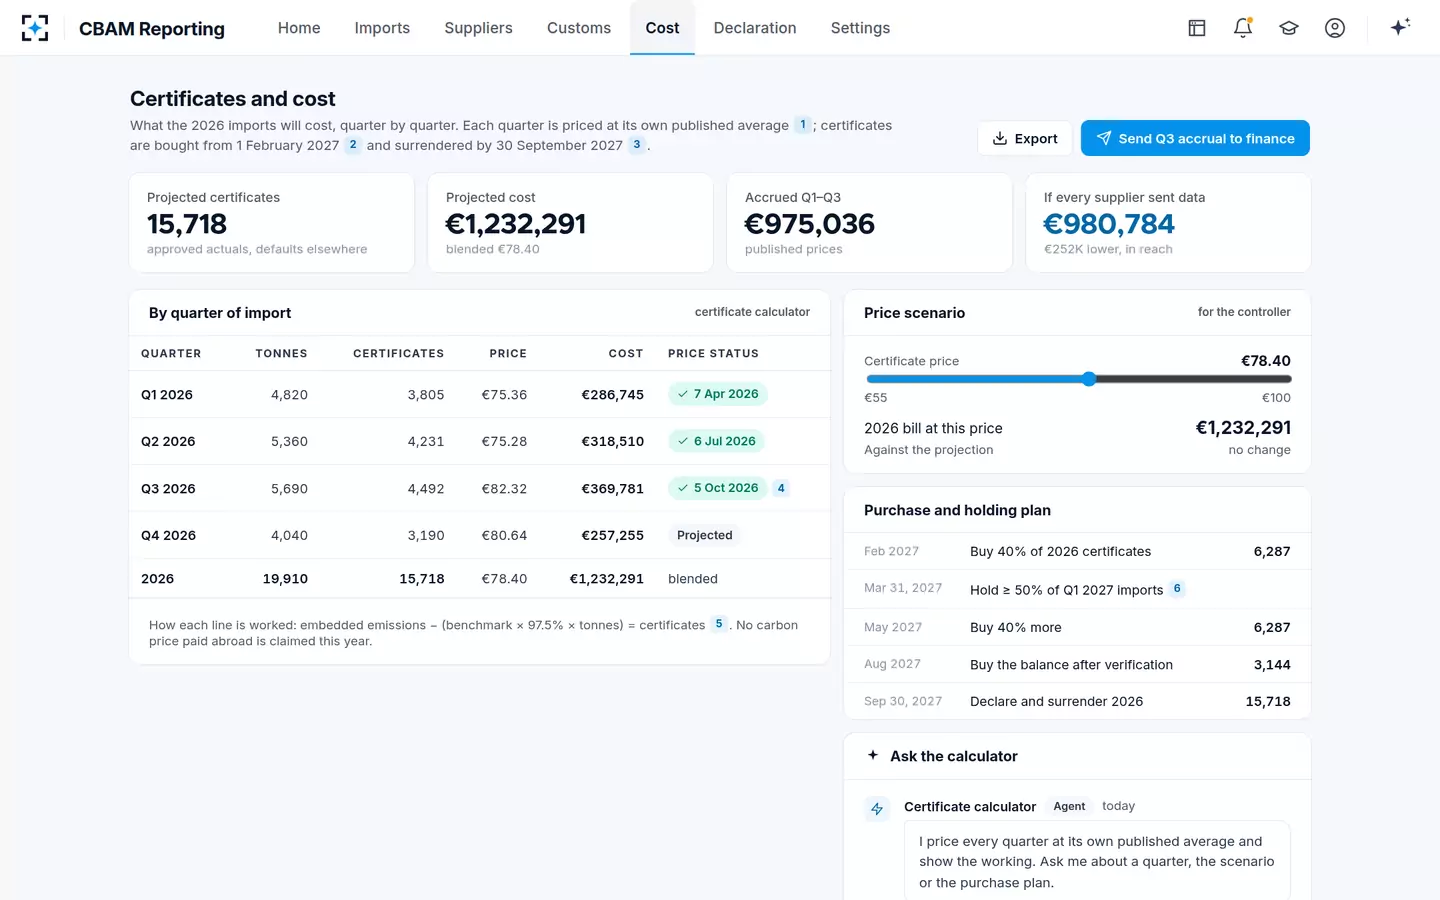Click the COST column header
The width and height of the screenshot is (1440, 900).
626,354
